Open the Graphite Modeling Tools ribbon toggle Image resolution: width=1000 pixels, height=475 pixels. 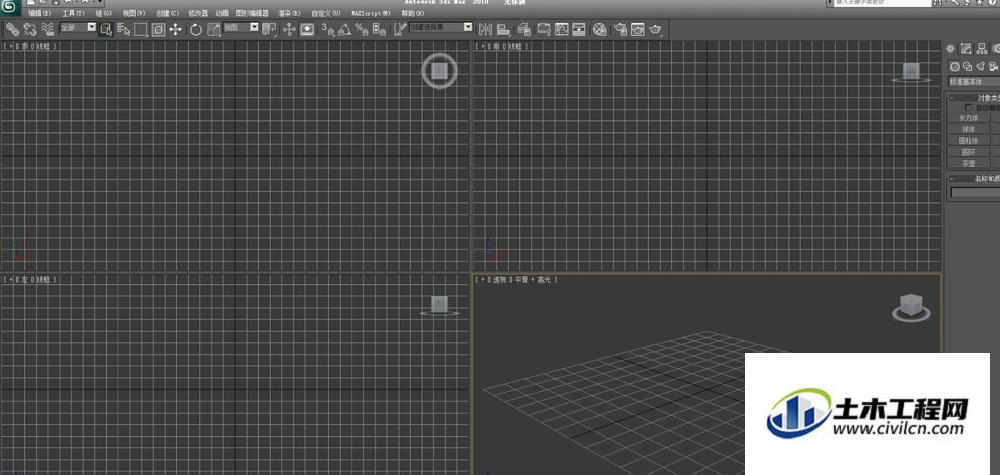coord(544,29)
